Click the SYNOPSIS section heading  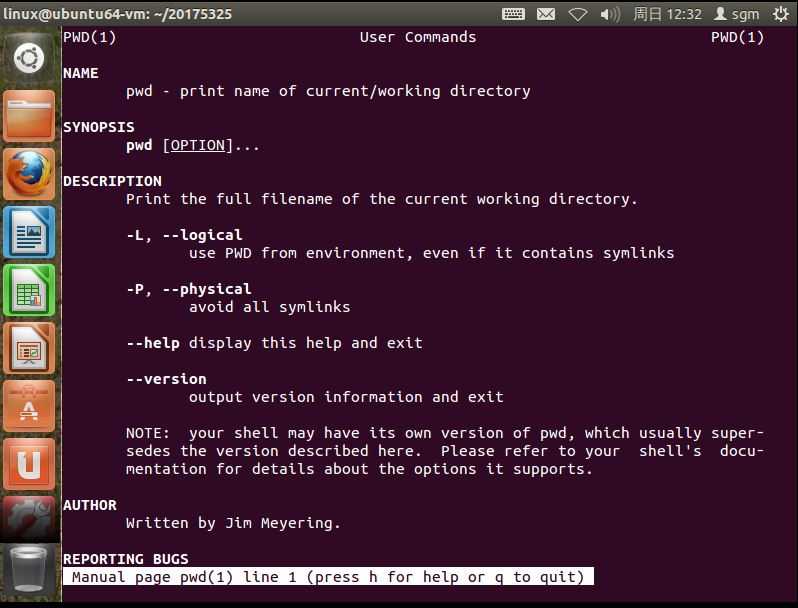99,127
